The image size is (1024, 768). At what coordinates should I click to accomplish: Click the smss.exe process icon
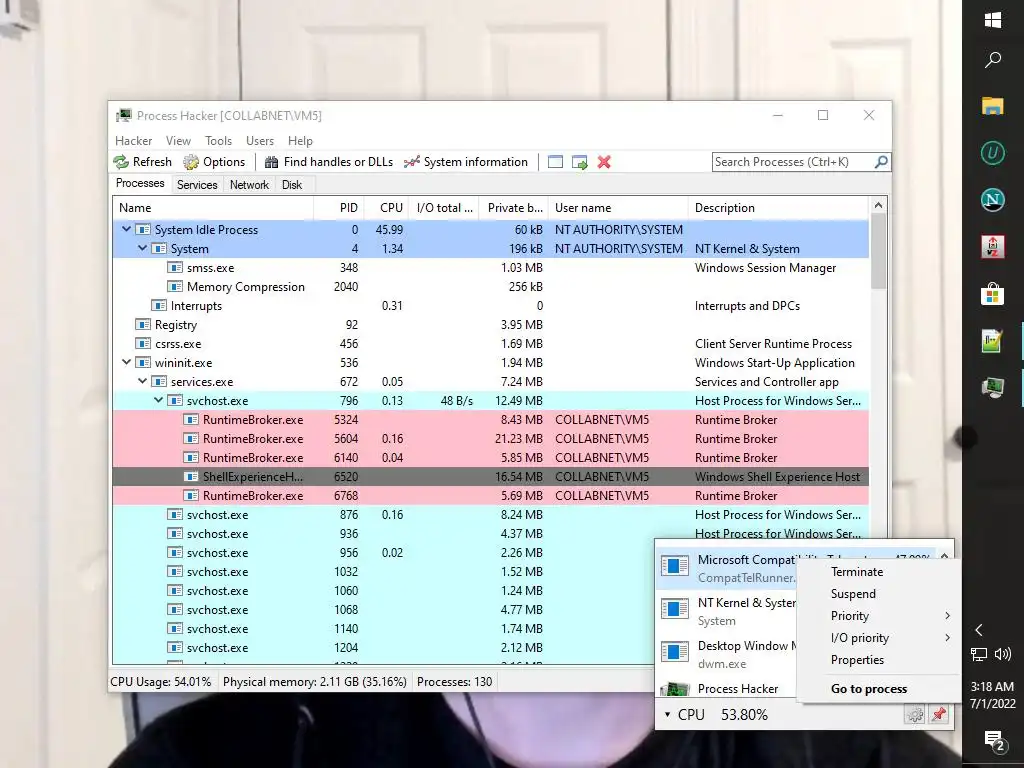[x=174, y=267]
